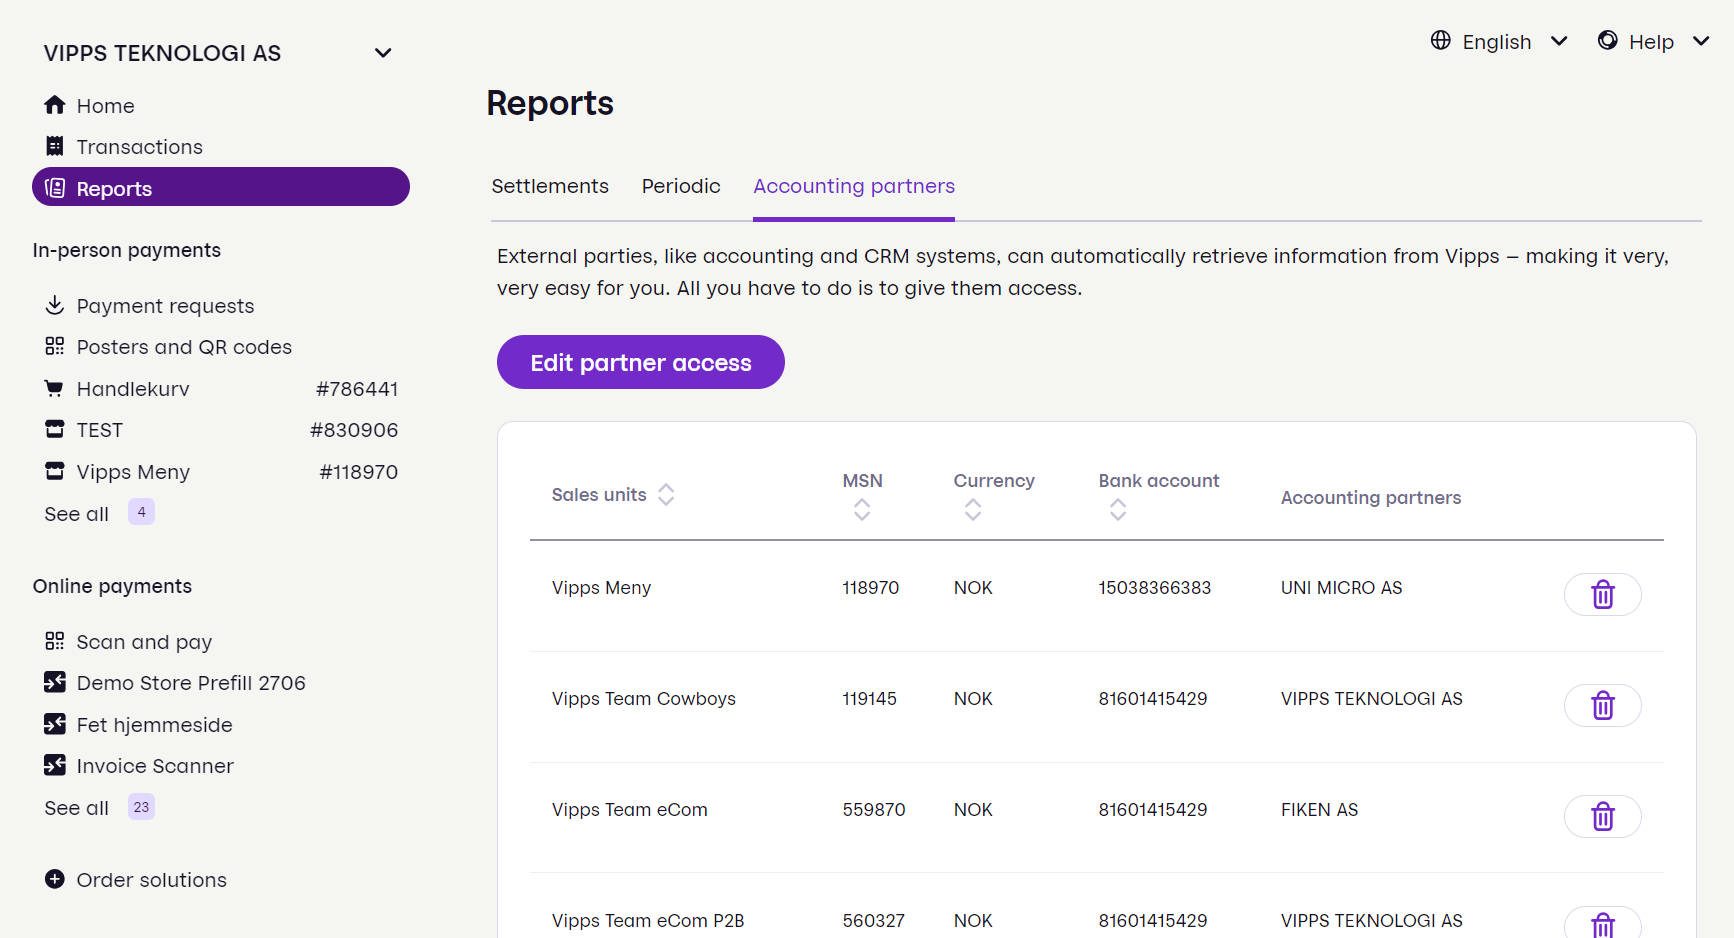Click the Home house icon
Viewport: 1734px width, 938px height.
point(55,105)
